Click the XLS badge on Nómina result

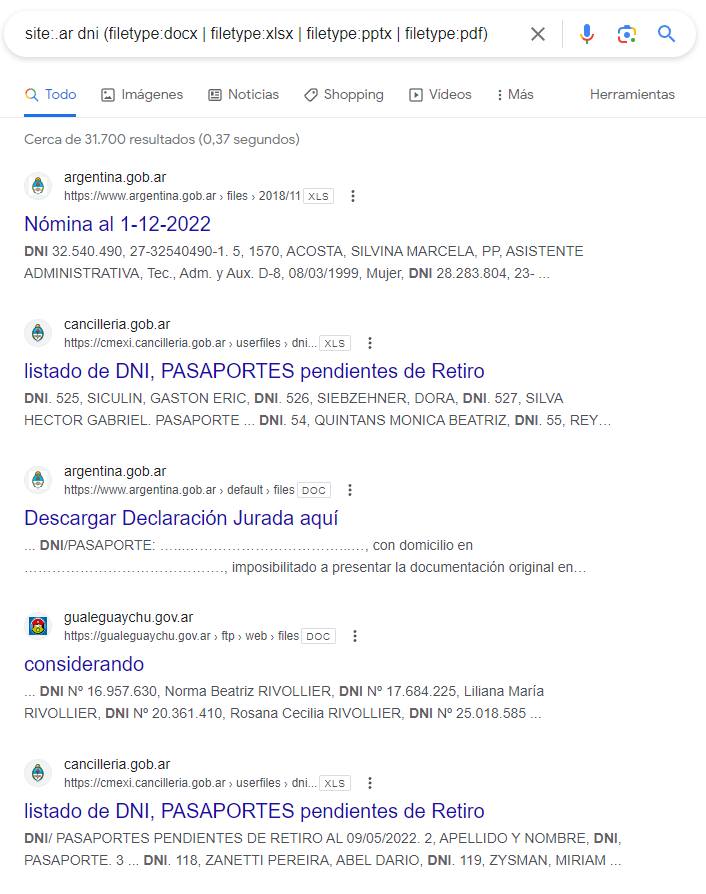318,196
